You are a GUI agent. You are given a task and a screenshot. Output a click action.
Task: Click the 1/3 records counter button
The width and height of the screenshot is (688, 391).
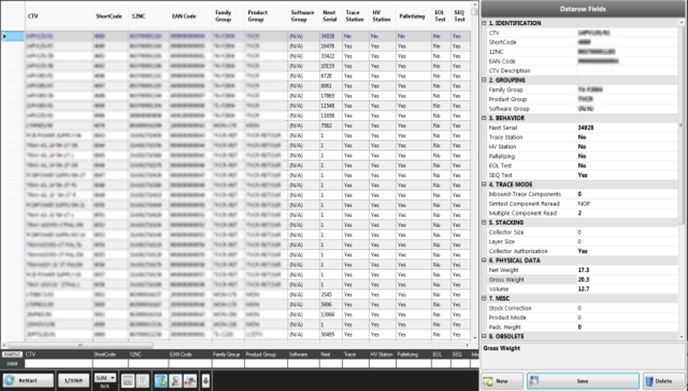pyautogui.click(x=74, y=380)
